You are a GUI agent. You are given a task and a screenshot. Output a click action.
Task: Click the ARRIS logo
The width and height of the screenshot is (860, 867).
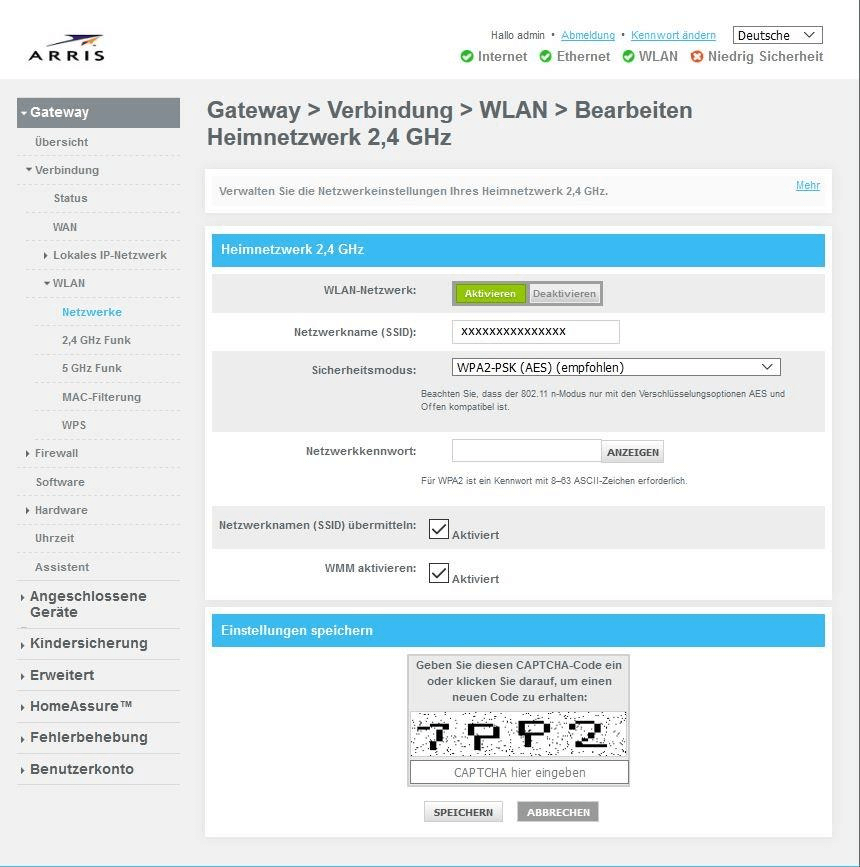(x=66, y=48)
